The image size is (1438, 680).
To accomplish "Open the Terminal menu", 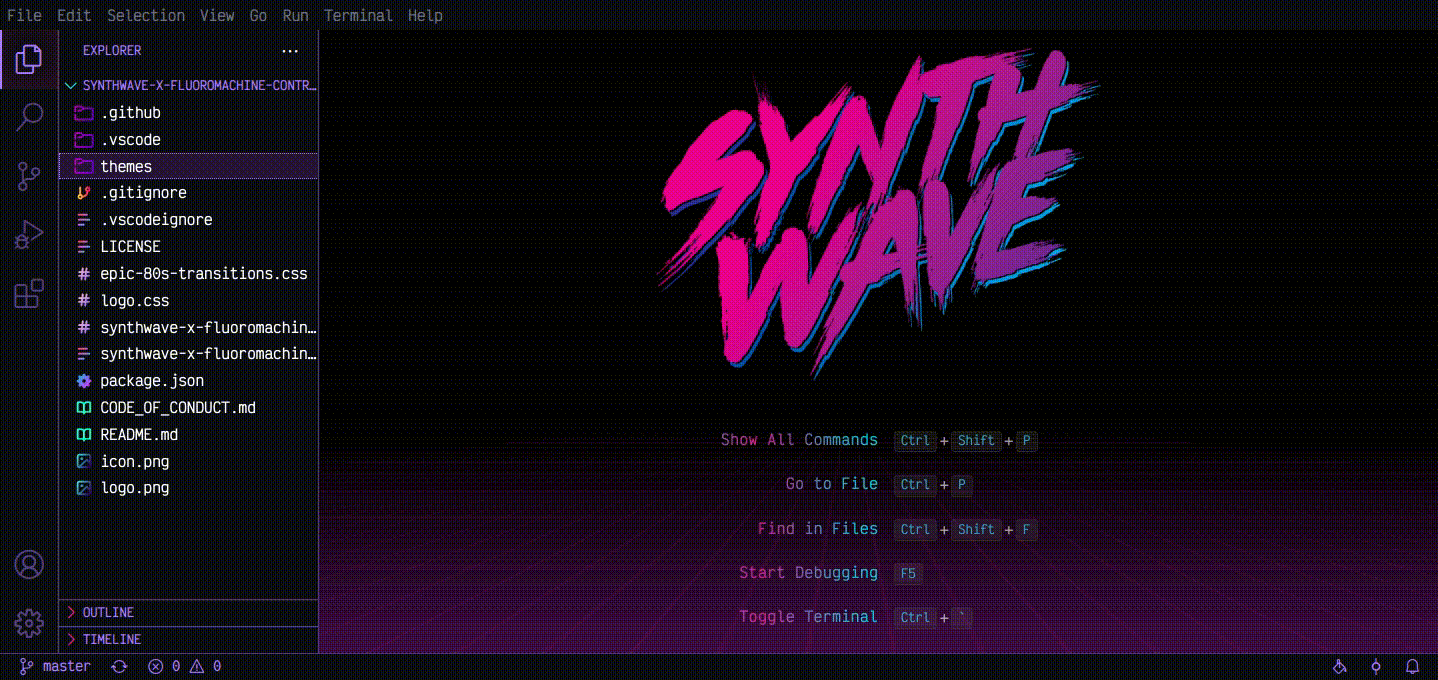I will pos(359,15).
